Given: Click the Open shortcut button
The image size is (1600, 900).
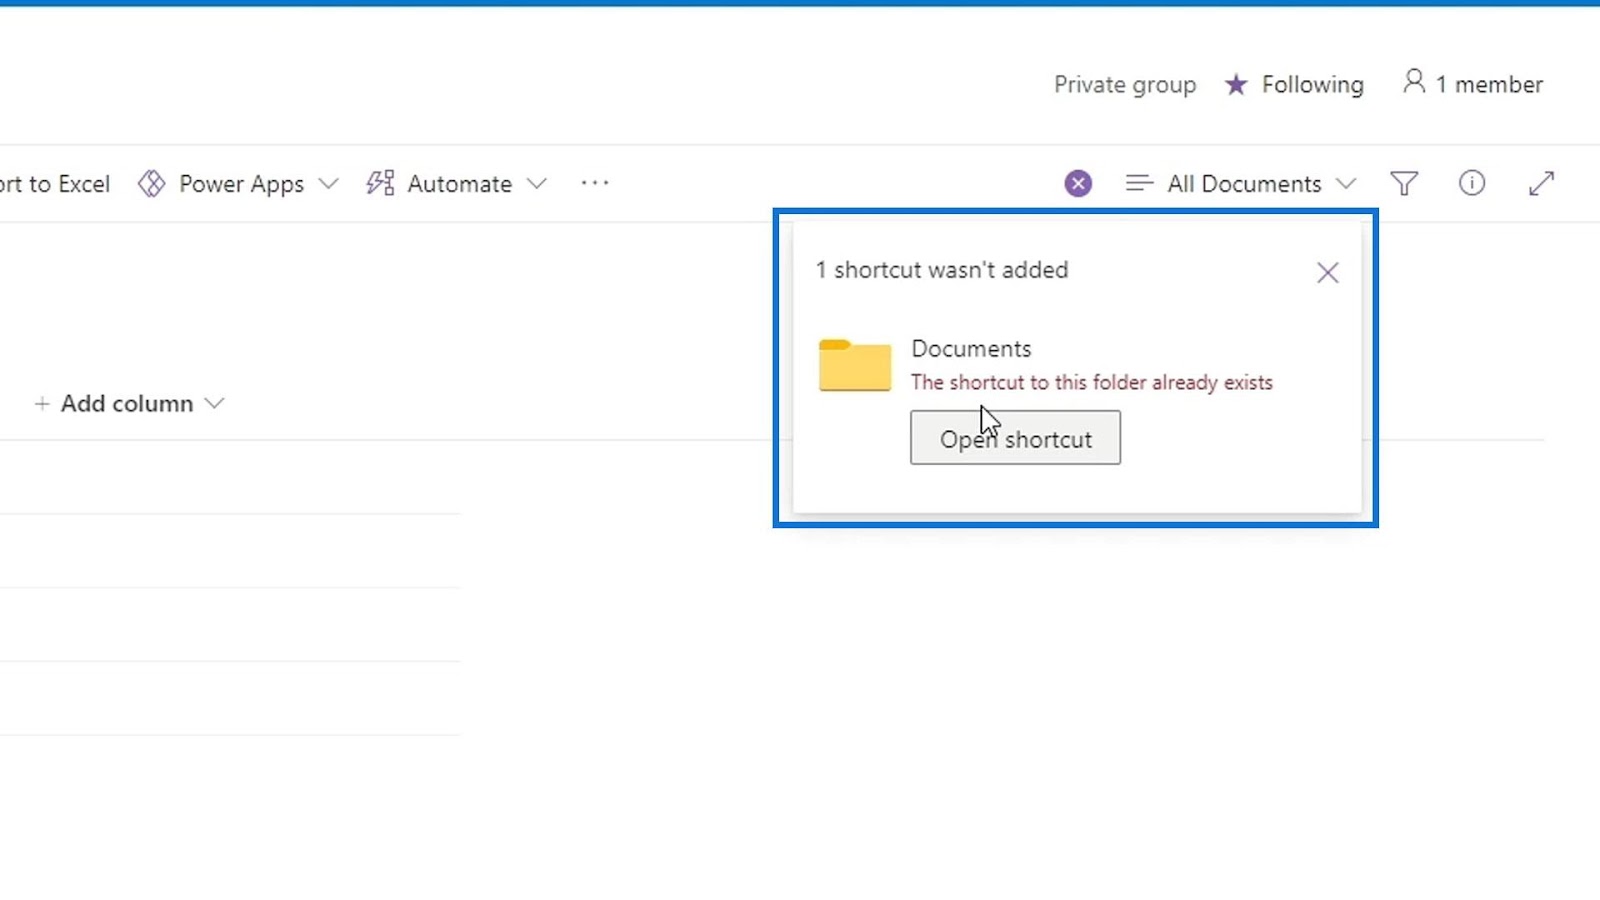Looking at the screenshot, I should tap(1015, 438).
